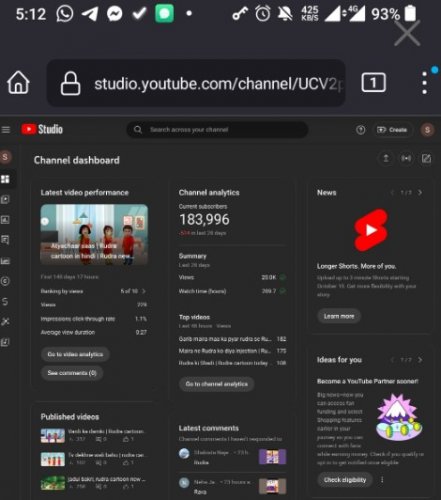
Task: Focus the Search across your channel field
Action: tap(217, 129)
